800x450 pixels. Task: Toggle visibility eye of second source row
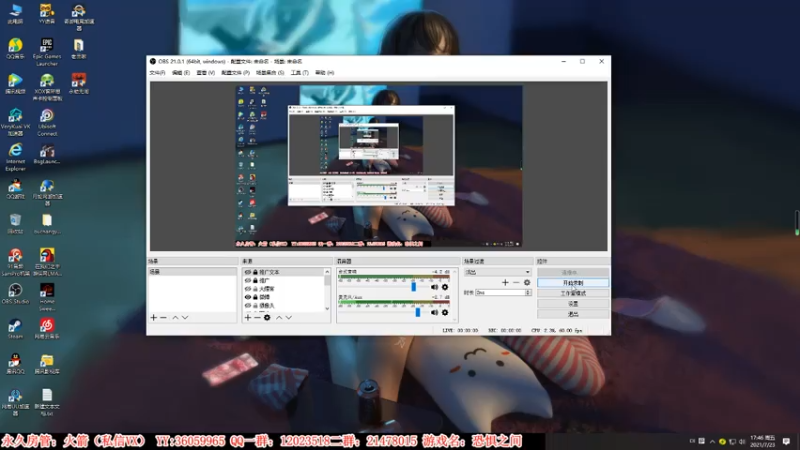coord(248,281)
